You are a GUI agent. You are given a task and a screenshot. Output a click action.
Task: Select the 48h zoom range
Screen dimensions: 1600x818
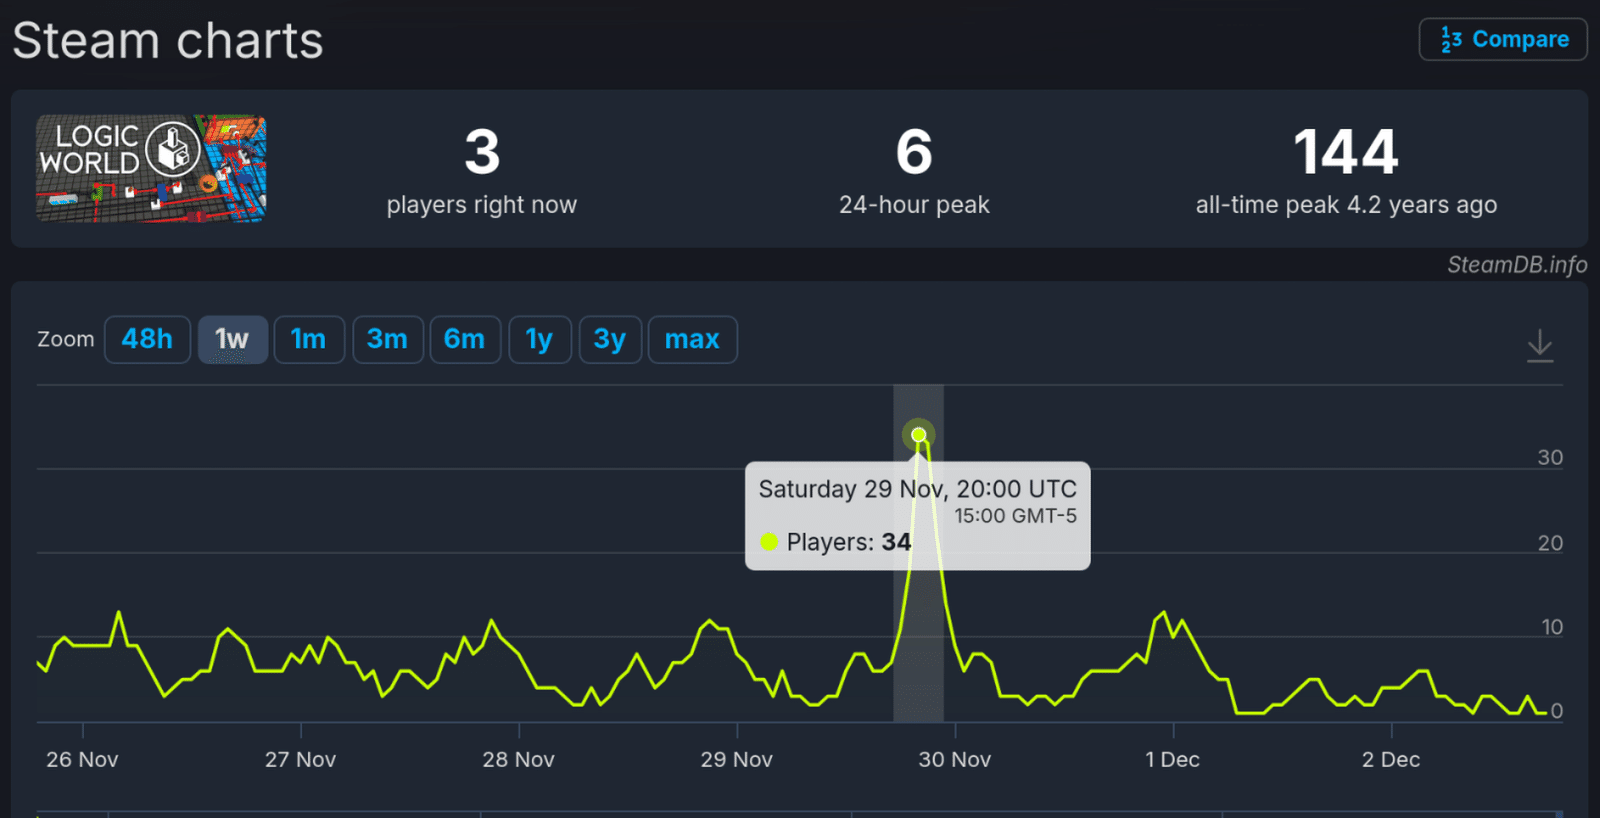click(x=147, y=339)
